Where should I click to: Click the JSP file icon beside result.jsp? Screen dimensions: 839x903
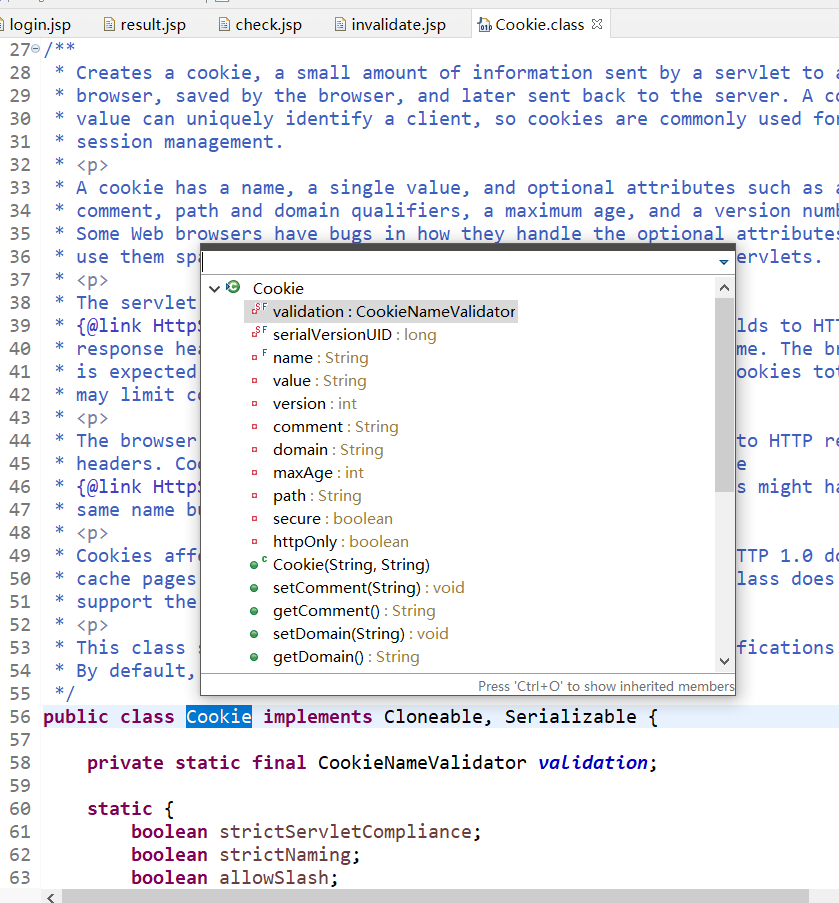[109, 25]
